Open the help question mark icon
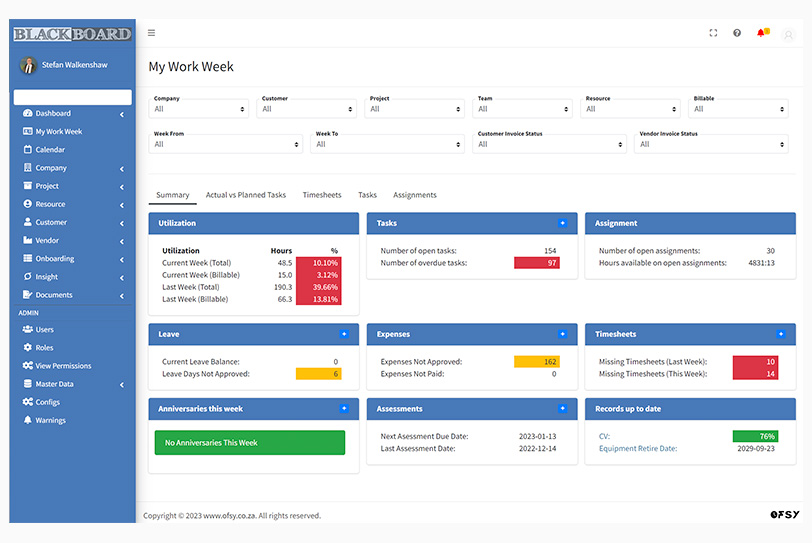The image size is (812, 543). 737,33
